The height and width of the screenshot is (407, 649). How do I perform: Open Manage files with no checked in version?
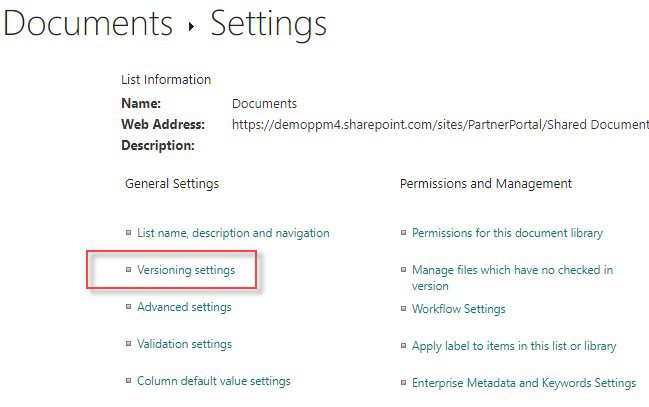coord(512,278)
